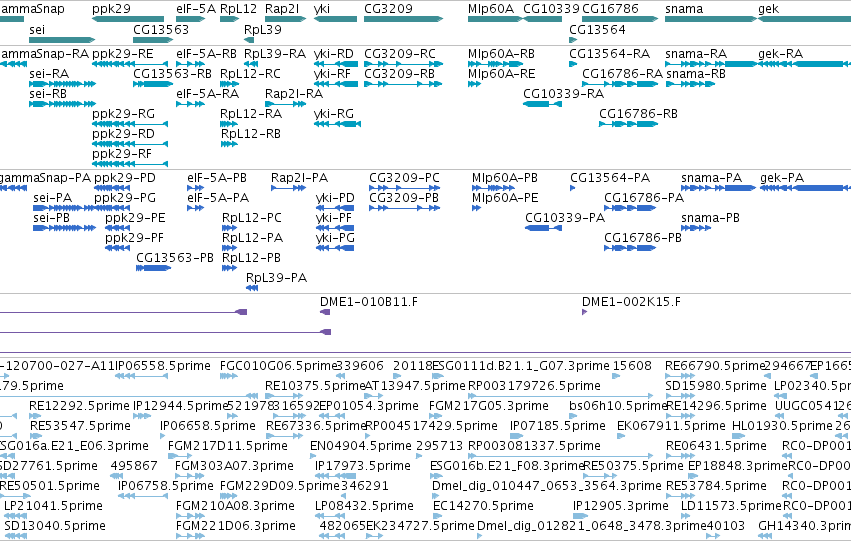Click the Mlp60A-RB transcript label

point(501,54)
